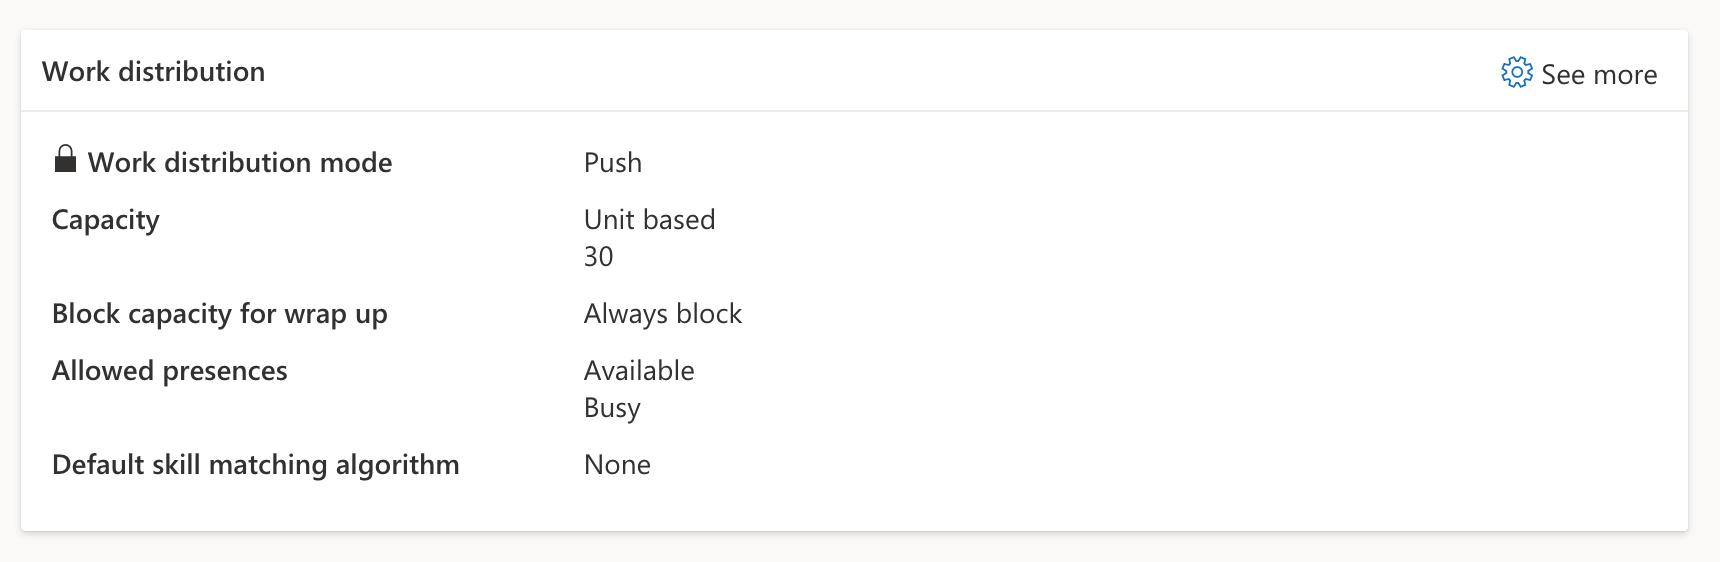Image resolution: width=1720 pixels, height=562 pixels.
Task: Click the word mode in first row
Action: 355,163
